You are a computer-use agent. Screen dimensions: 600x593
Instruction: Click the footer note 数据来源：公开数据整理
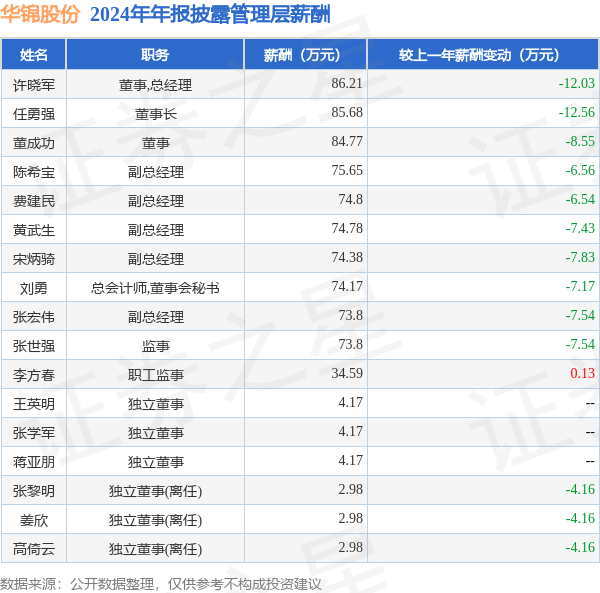pyautogui.click(x=77, y=584)
